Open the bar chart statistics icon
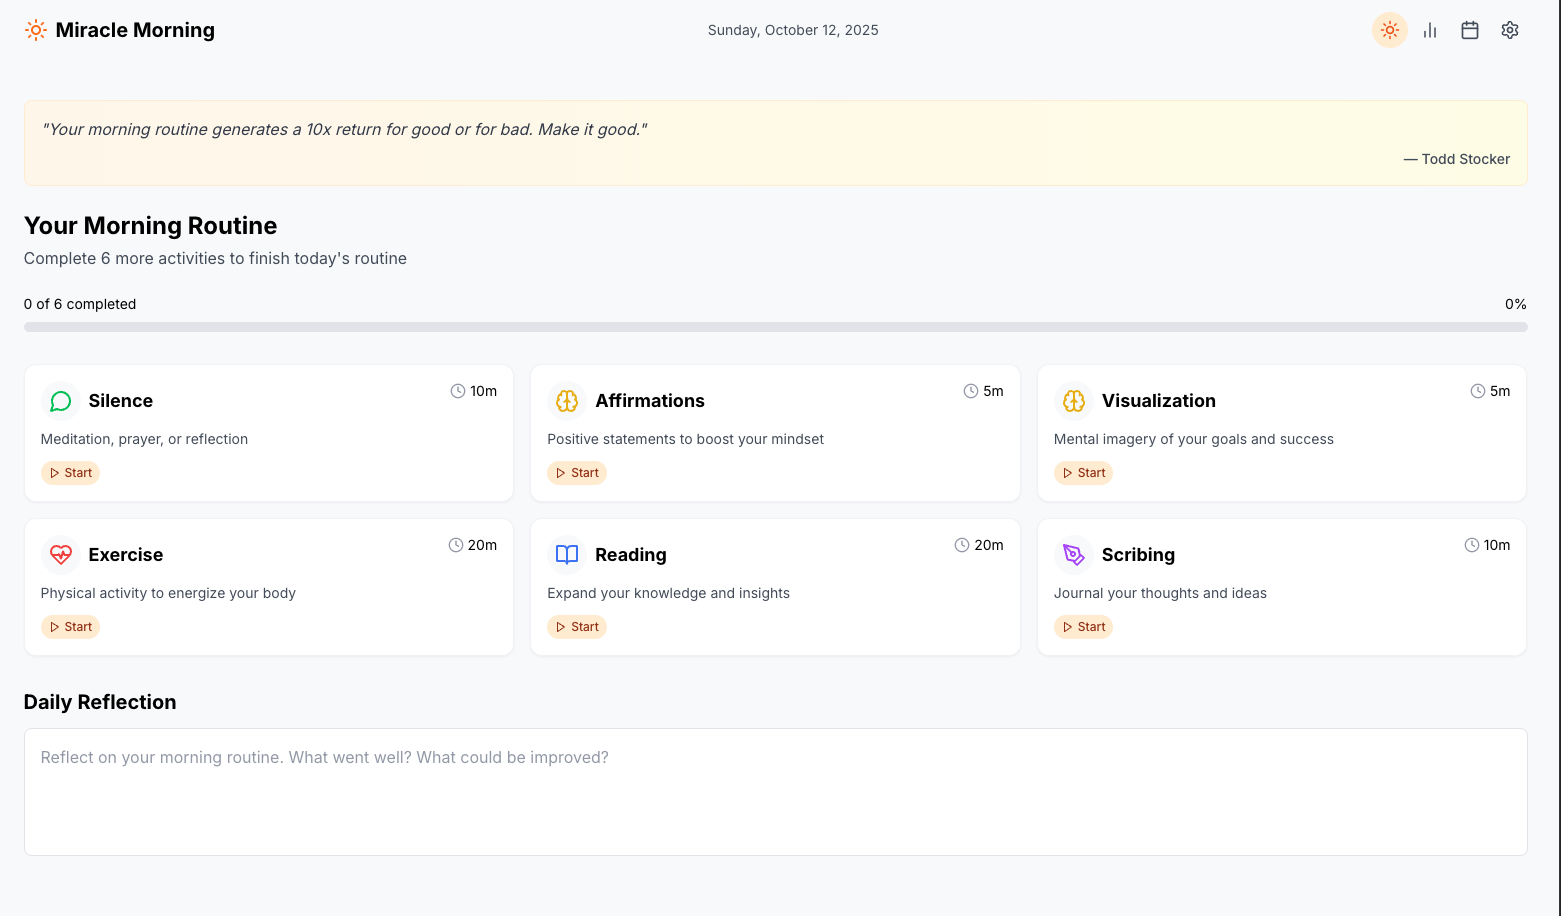 [x=1429, y=30]
